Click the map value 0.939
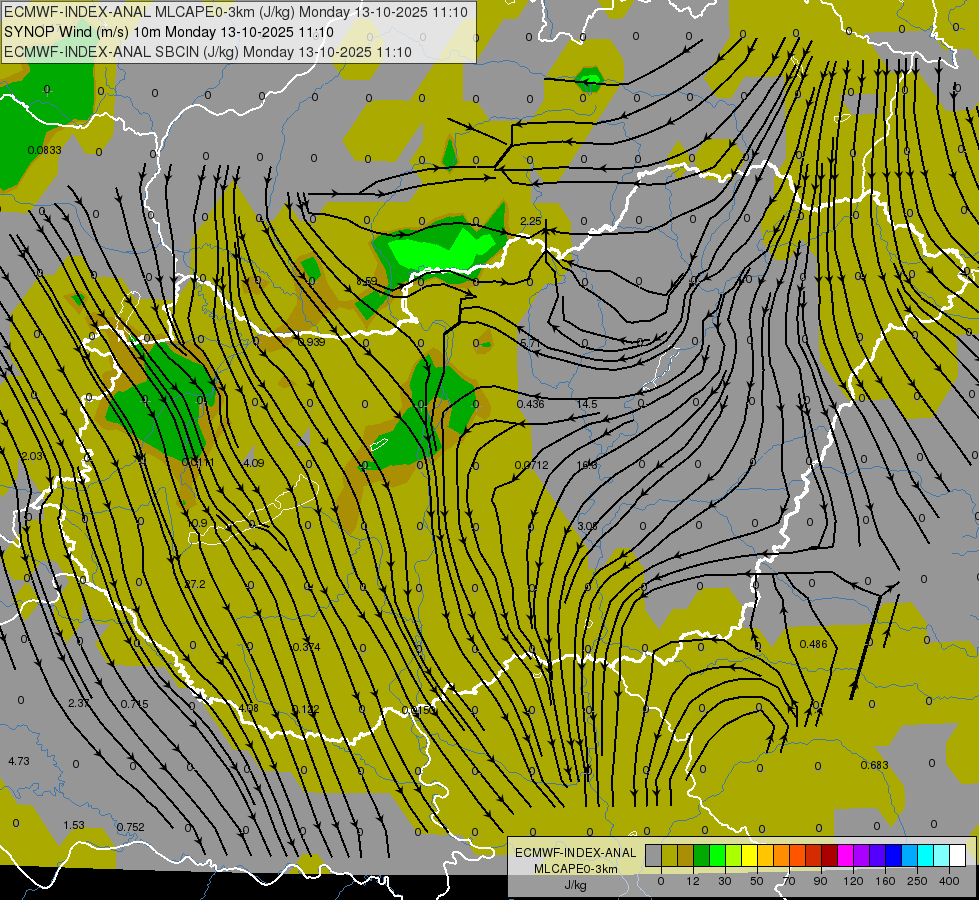 [x=311, y=342]
